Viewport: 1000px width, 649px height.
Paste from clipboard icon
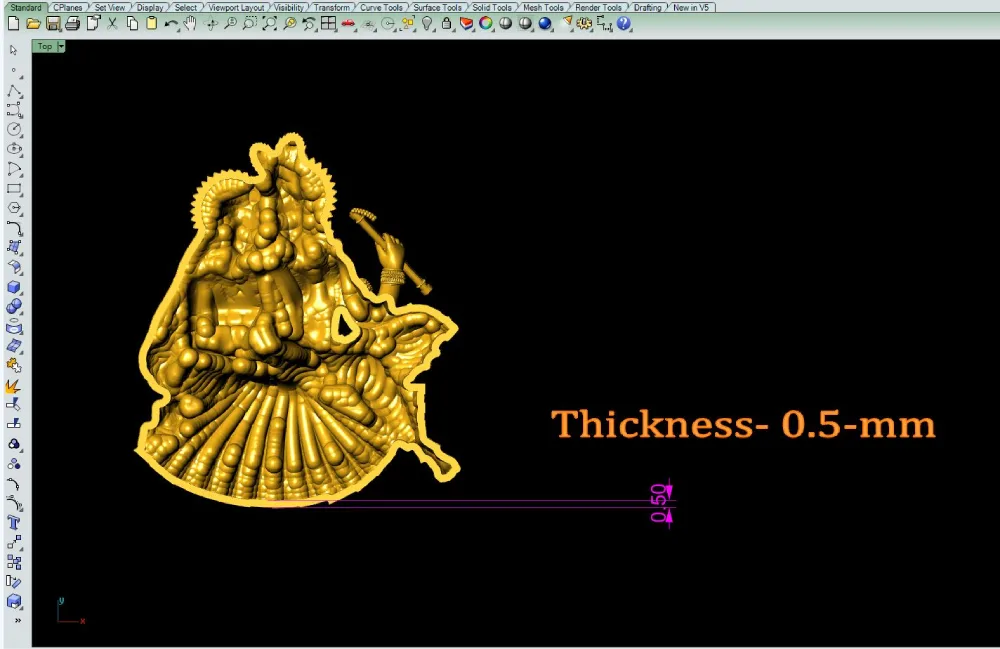[152, 24]
